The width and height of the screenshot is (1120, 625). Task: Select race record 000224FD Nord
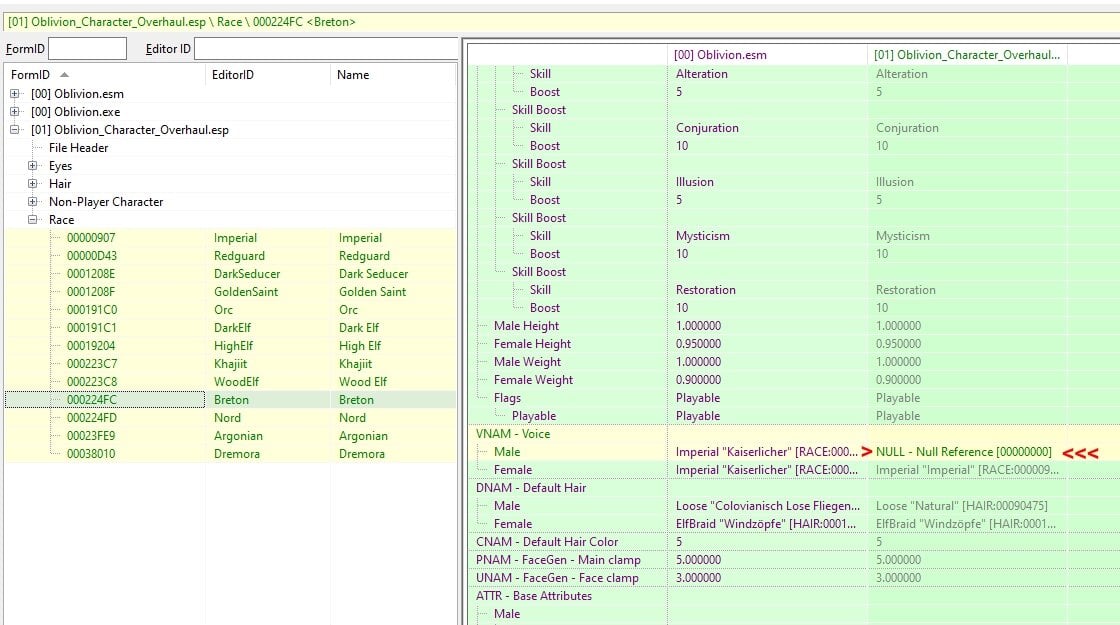[x=230, y=418]
